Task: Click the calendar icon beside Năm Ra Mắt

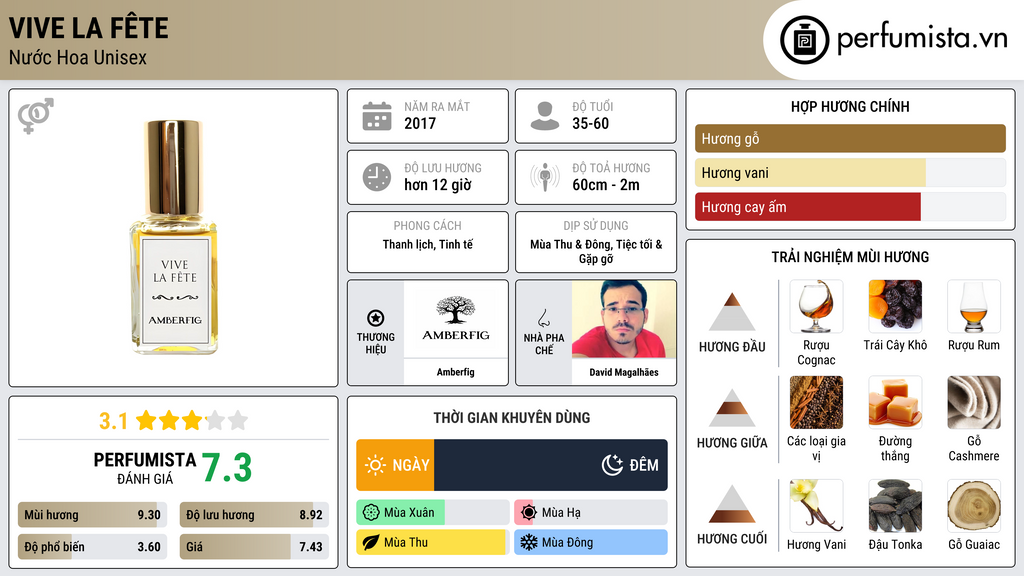Action: [x=377, y=116]
